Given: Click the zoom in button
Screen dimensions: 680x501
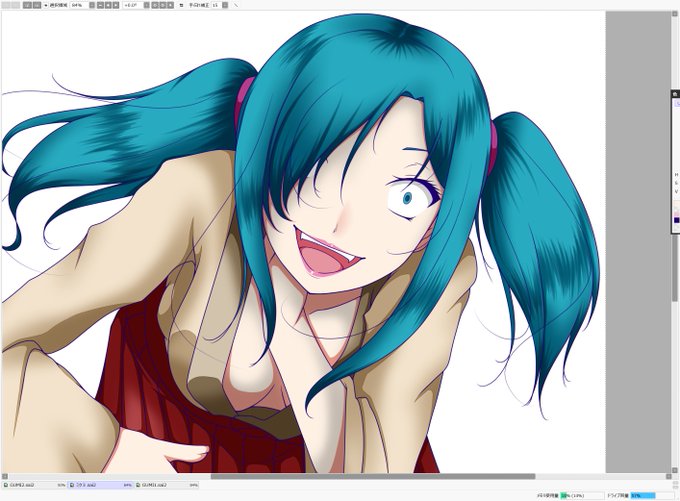Looking at the screenshot, I should pyautogui.click(x=108, y=5).
